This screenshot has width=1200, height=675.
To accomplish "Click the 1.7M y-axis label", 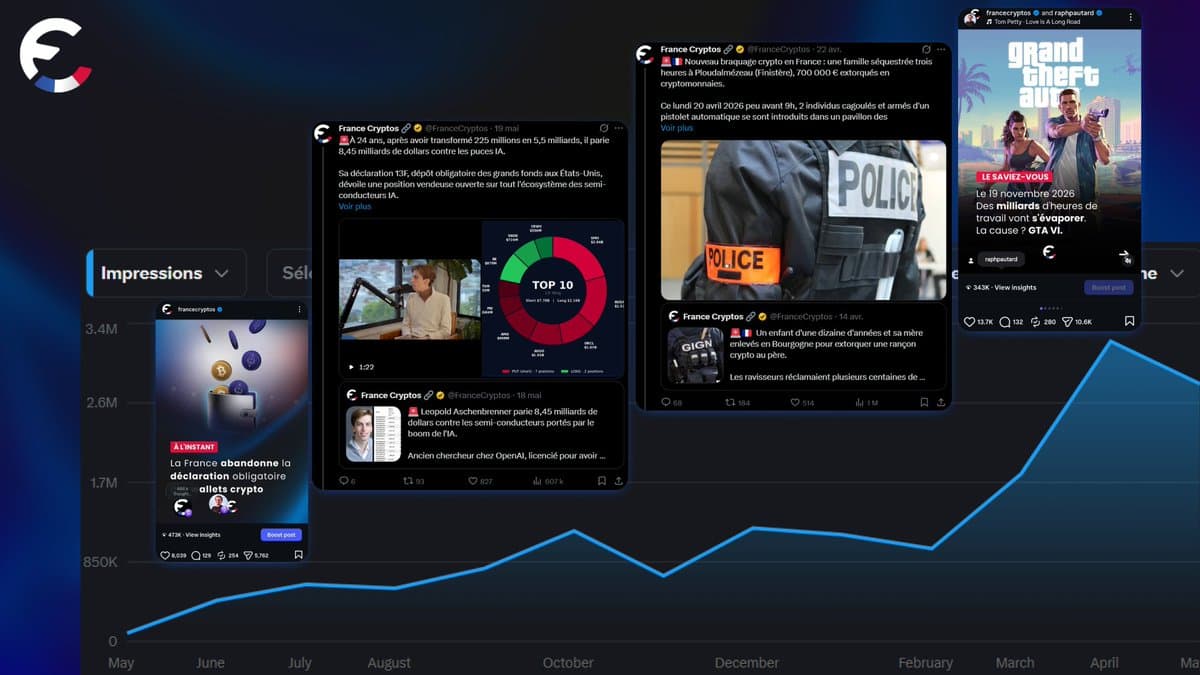I will [103, 482].
